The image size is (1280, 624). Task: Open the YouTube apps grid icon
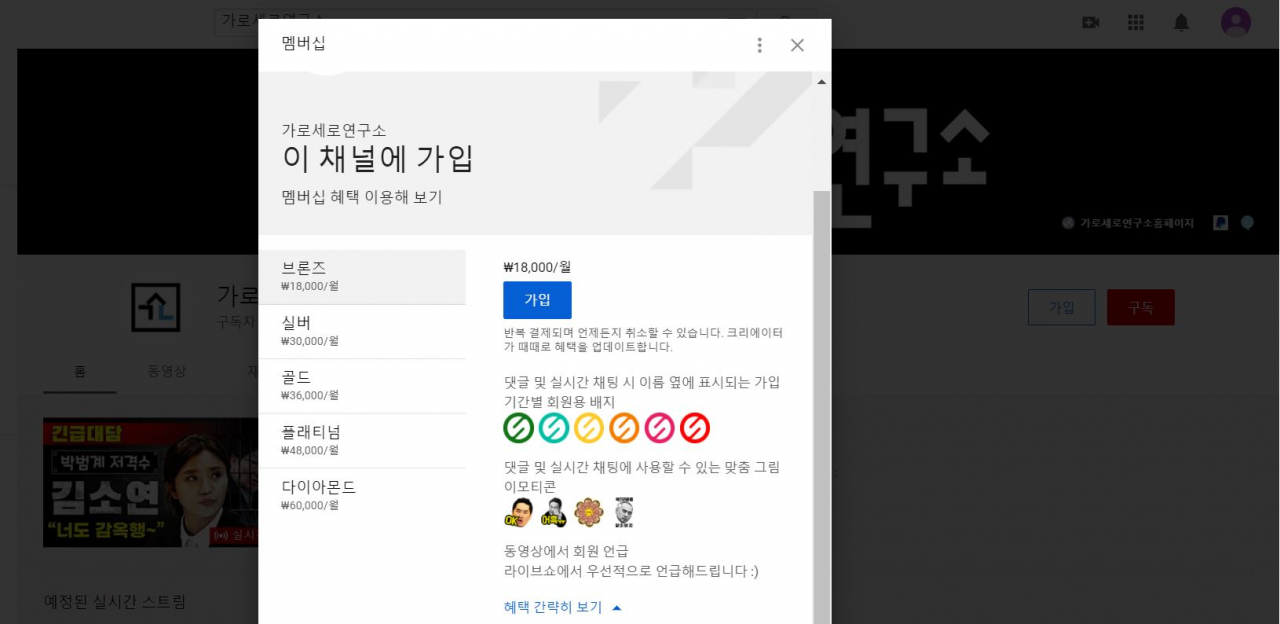tap(1136, 22)
